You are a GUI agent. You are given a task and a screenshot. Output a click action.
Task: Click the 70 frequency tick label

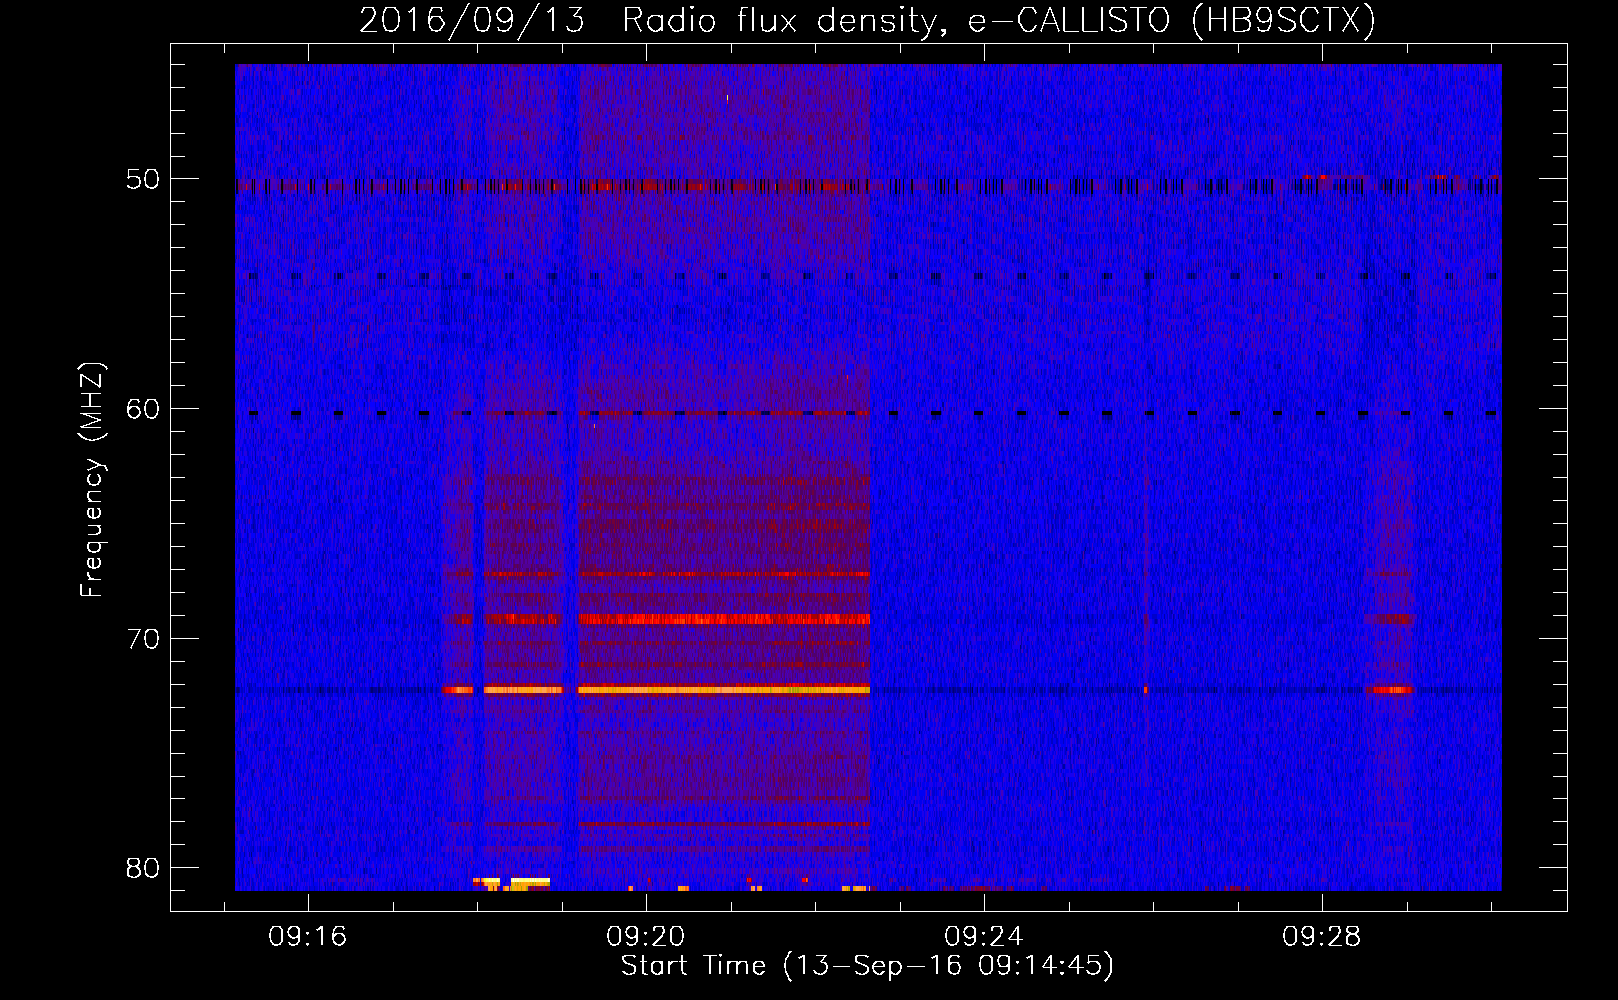[x=143, y=639]
